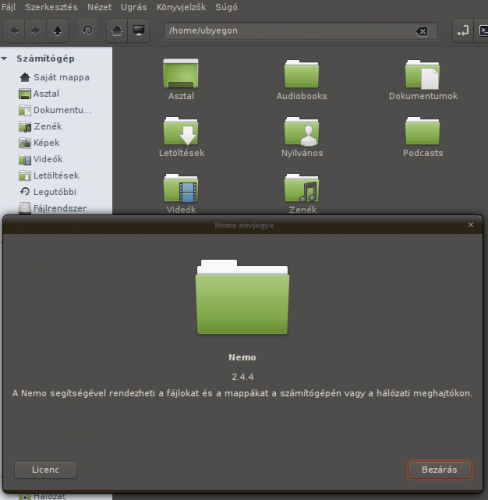Screen dimensions: 488x500
Task: Close the Nemo névjegye dialog with X
Action: click(471, 225)
